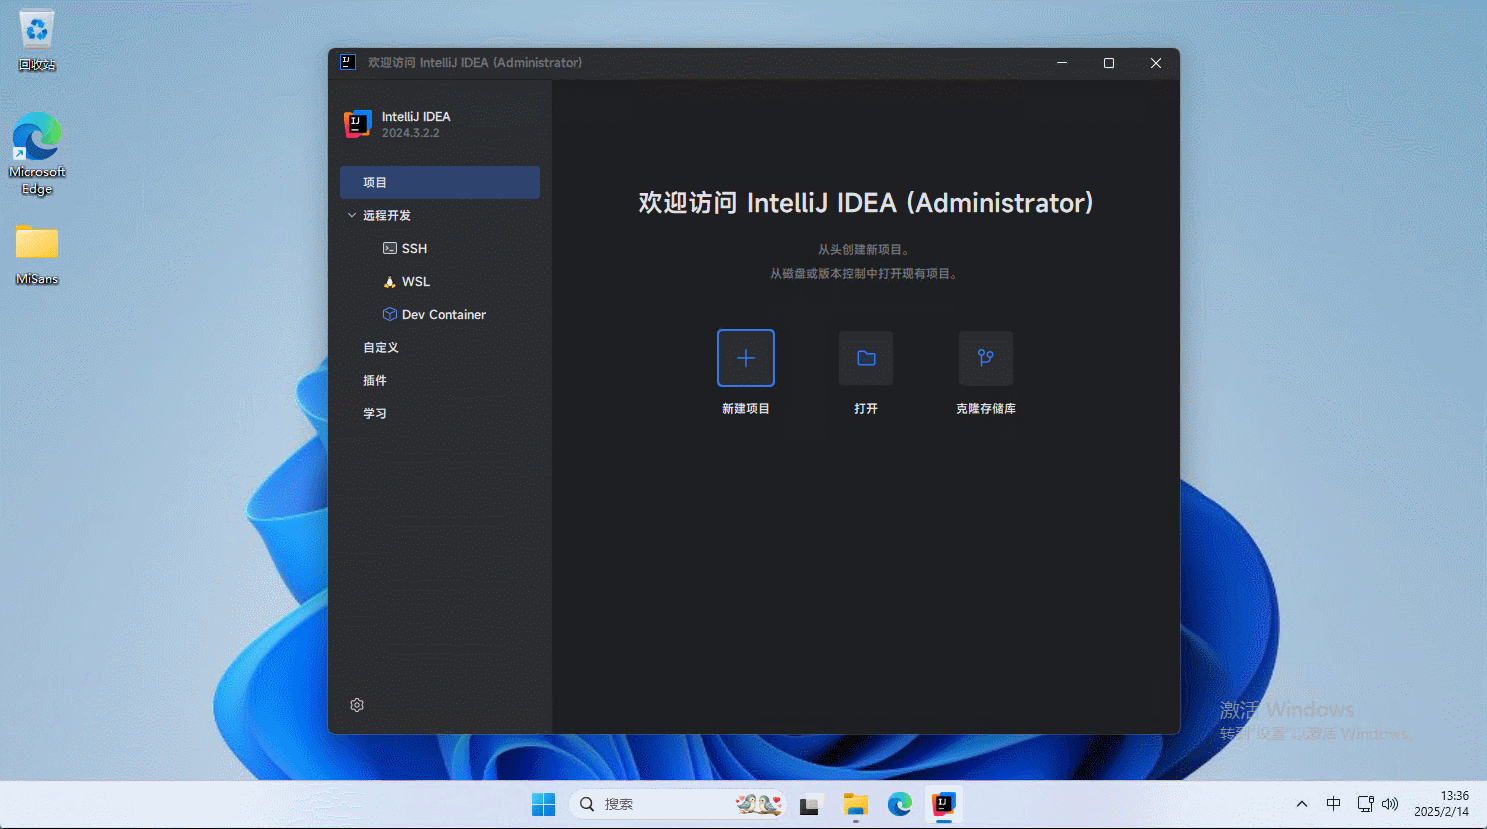The image size is (1487, 829).
Task: Open the 自定义 customize tab
Action: coord(381,347)
